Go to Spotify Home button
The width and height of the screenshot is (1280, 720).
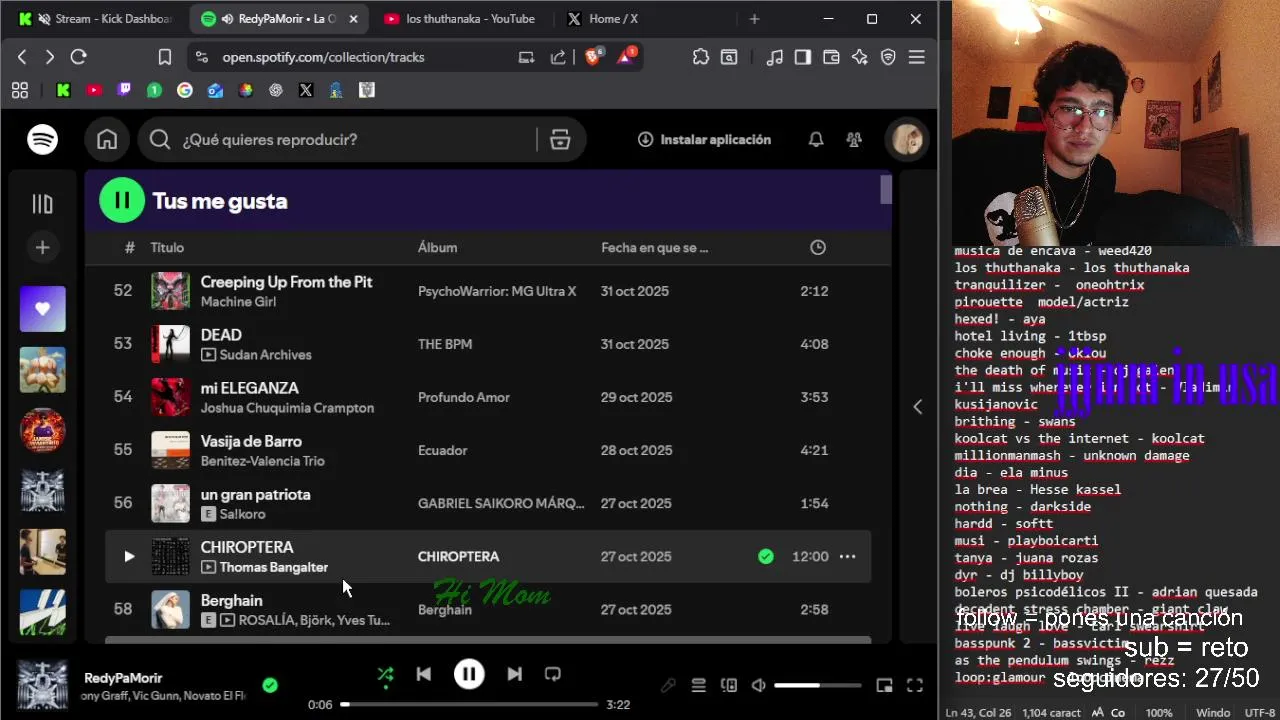[107, 140]
